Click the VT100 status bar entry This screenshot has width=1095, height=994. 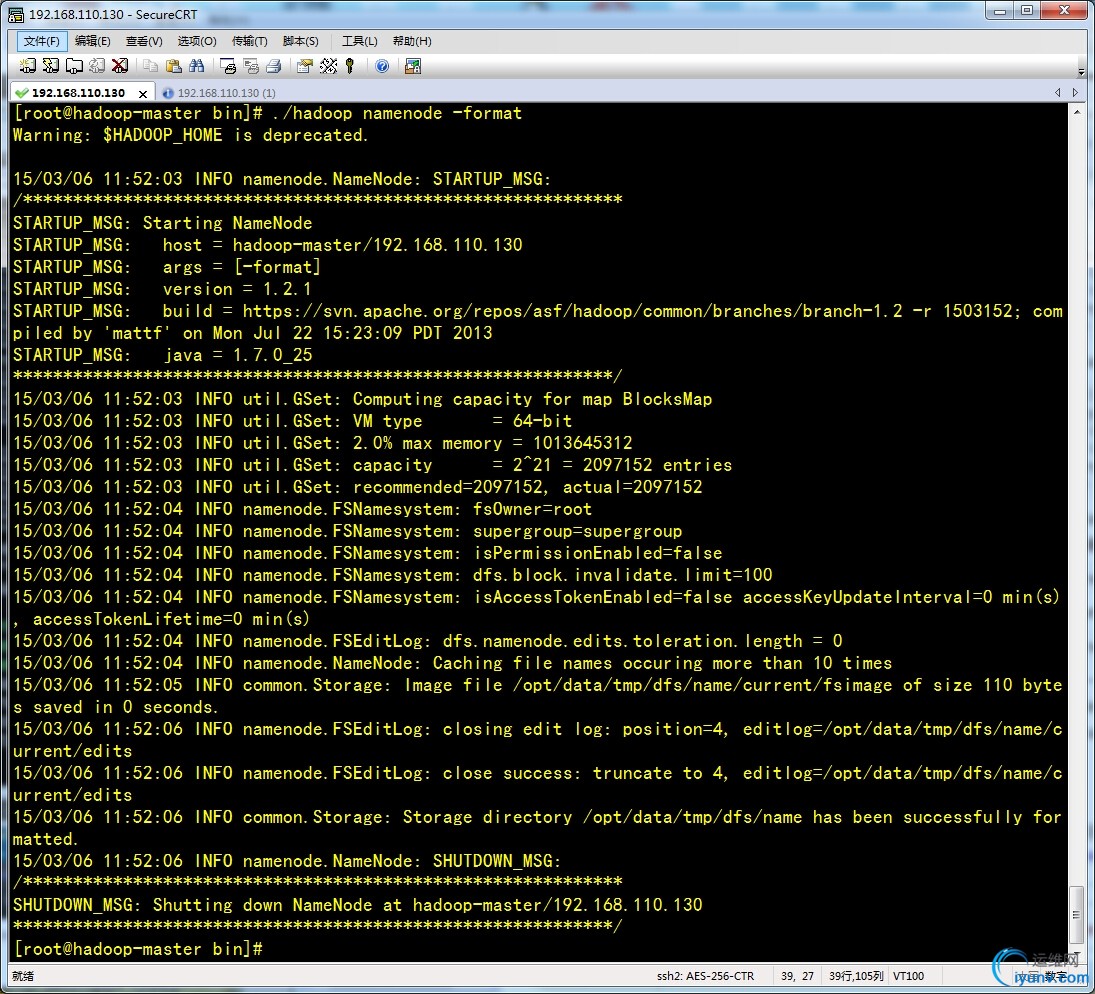coord(909,976)
